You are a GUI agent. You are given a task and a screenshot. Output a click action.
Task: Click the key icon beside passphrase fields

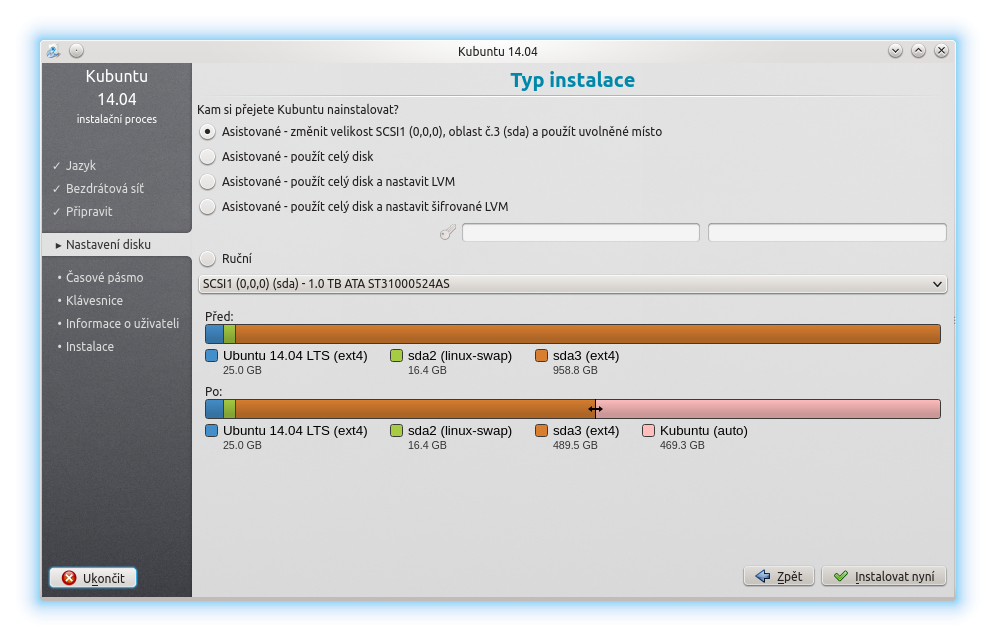(448, 233)
